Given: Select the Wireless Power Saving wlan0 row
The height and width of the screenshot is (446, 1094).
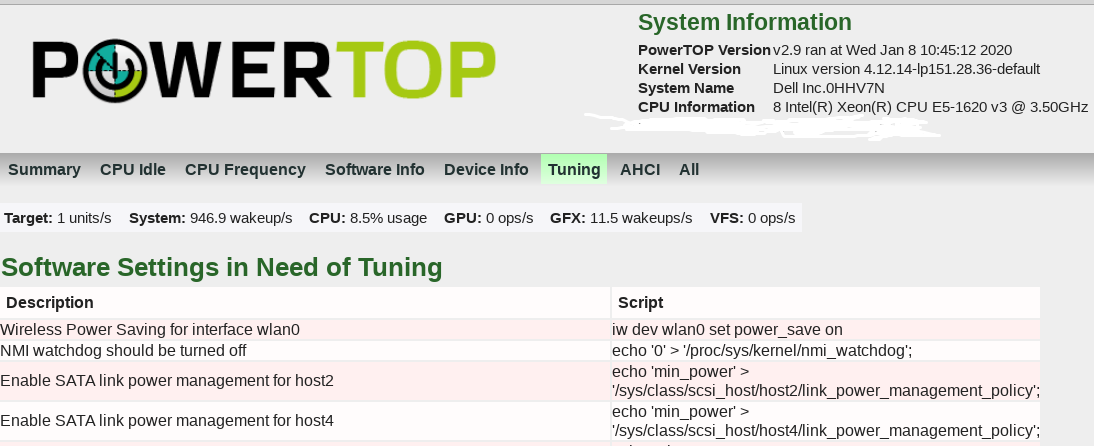Looking at the screenshot, I should (x=150, y=329).
